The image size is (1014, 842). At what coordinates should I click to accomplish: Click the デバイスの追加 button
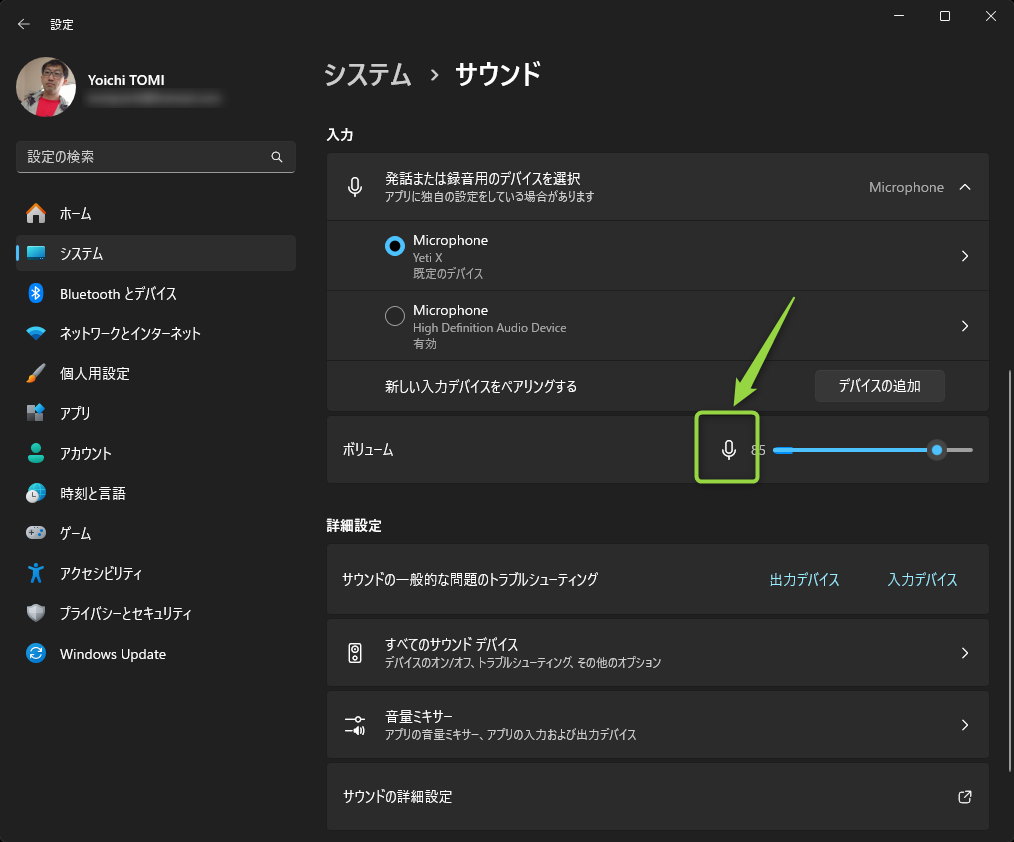pos(879,386)
